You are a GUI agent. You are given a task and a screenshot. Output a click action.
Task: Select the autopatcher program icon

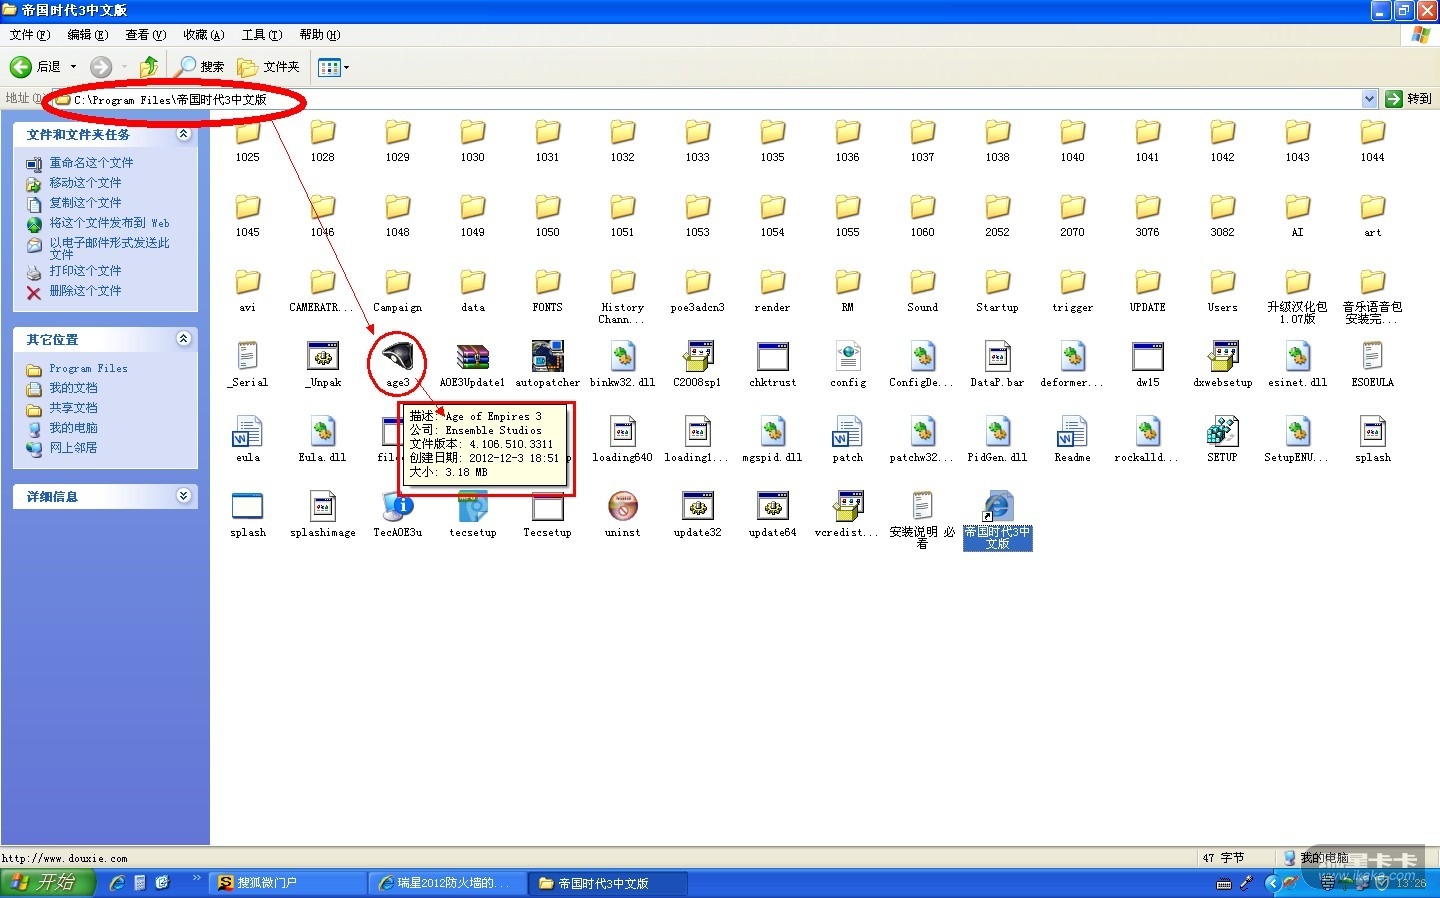[x=547, y=357]
